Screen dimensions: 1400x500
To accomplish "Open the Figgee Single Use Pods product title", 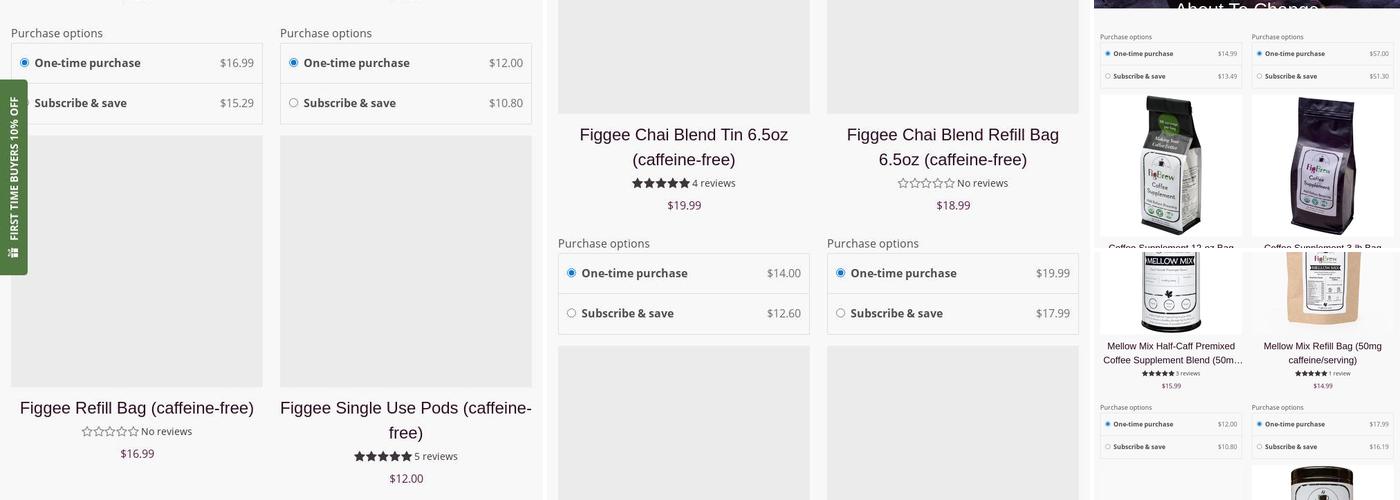I will tap(406, 420).
